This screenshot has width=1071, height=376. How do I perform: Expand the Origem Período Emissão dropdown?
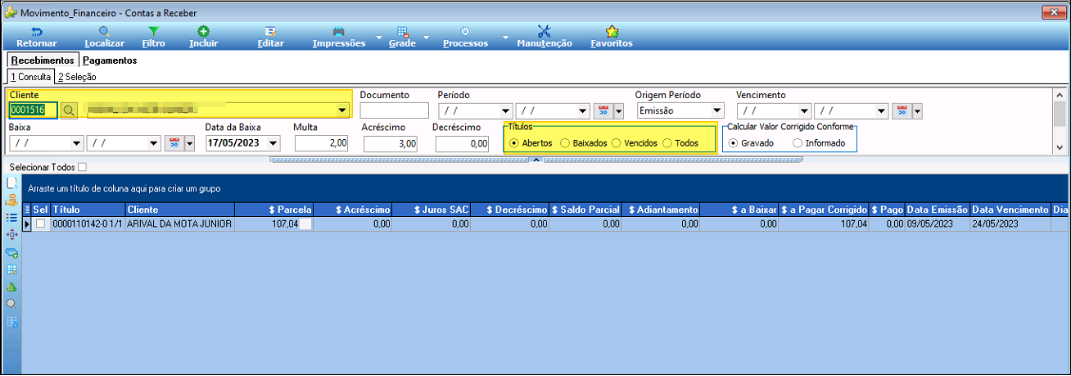(x=717, y=111)
